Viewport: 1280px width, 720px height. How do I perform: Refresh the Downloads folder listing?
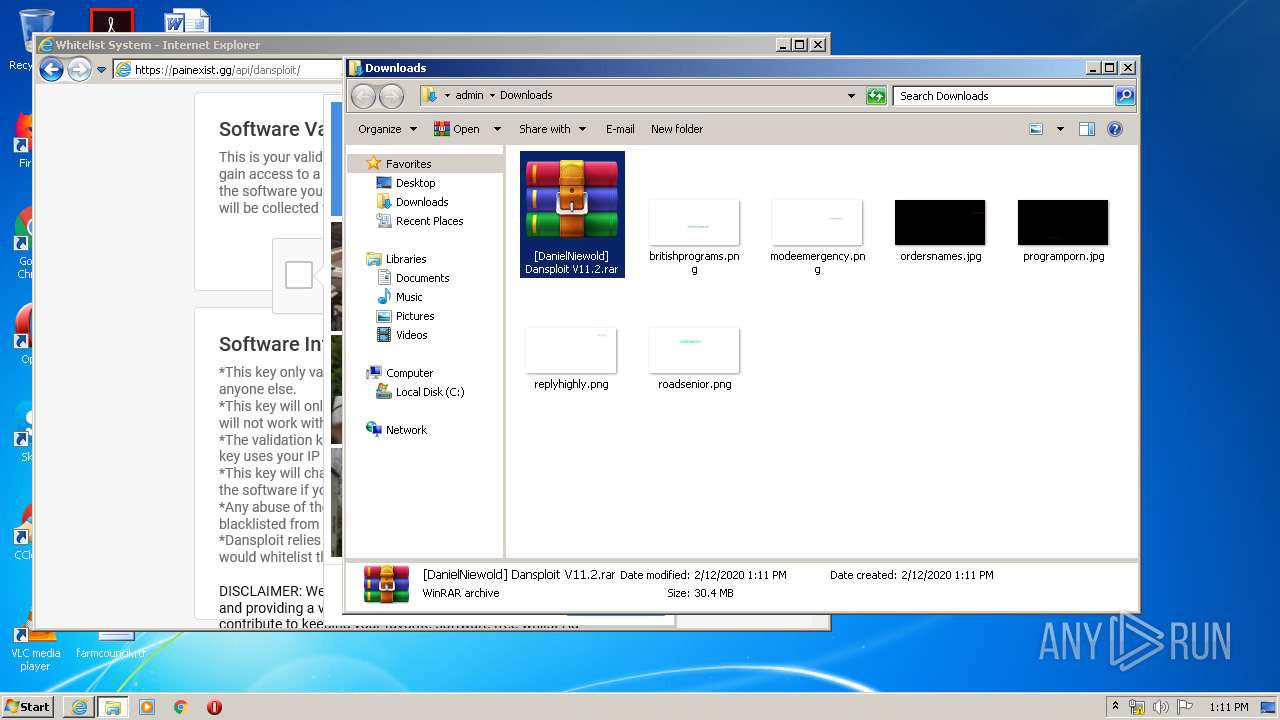[876, 96]
